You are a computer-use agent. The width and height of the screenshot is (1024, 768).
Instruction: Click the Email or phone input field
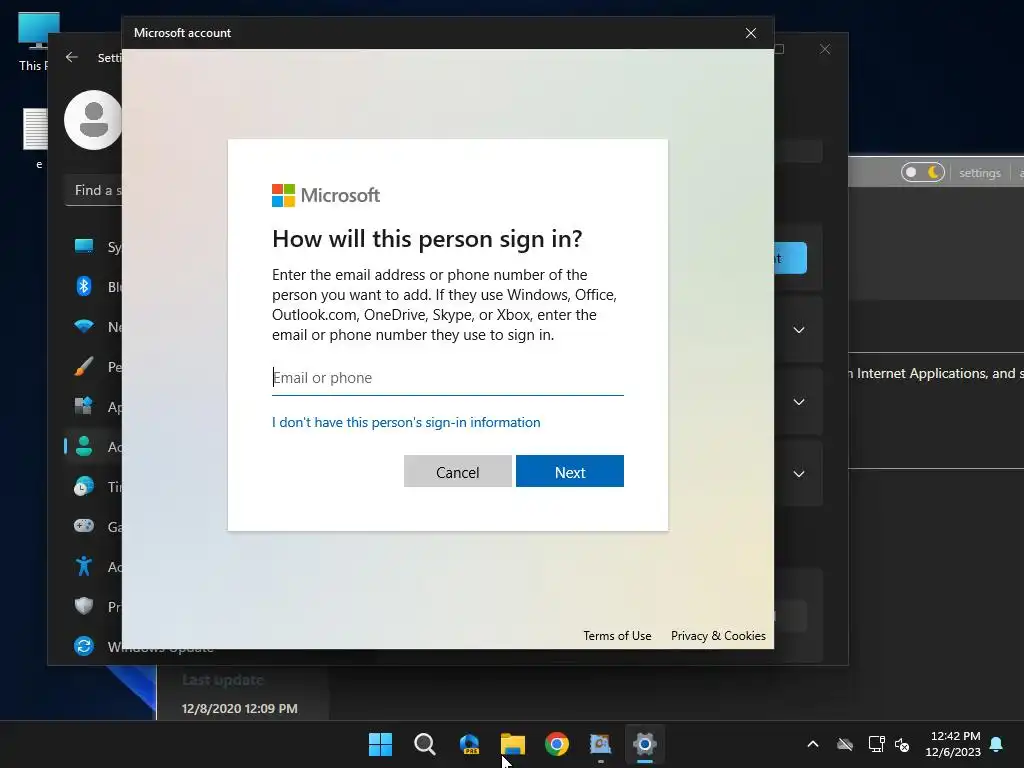pos(447,378)
